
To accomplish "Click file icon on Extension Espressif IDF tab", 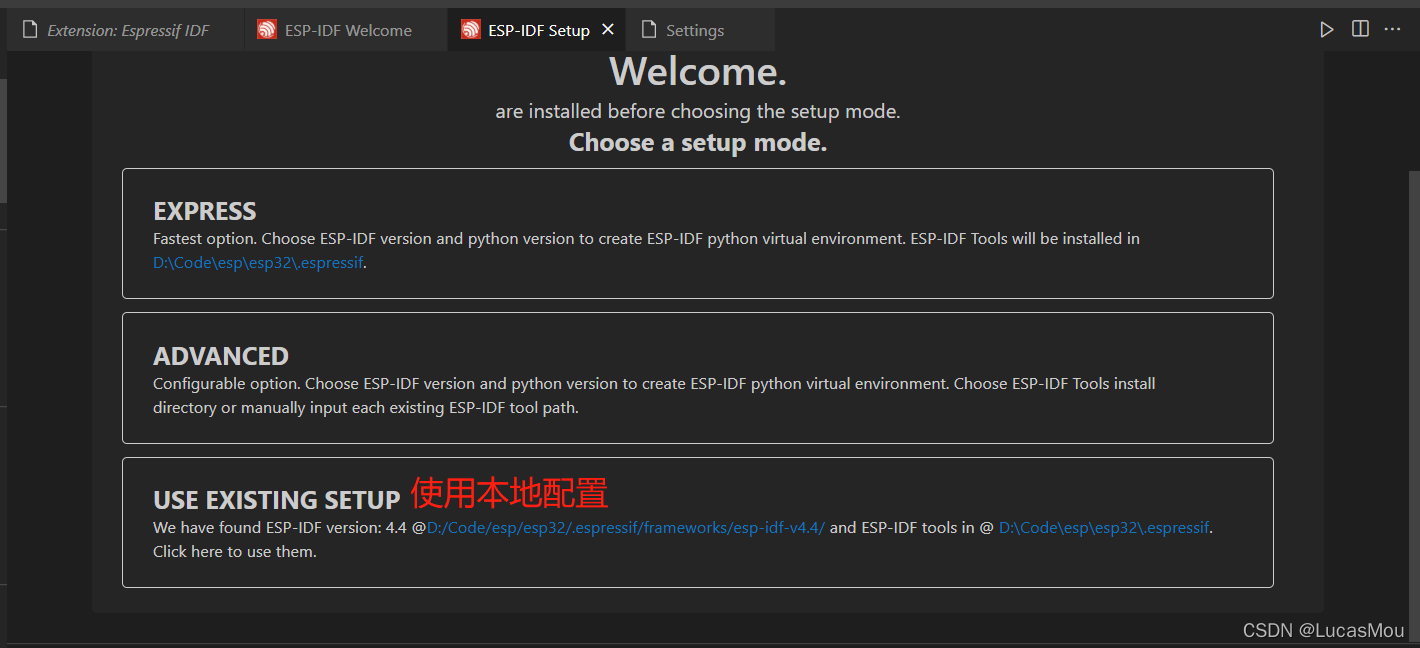I will click(x=29, y=30).
